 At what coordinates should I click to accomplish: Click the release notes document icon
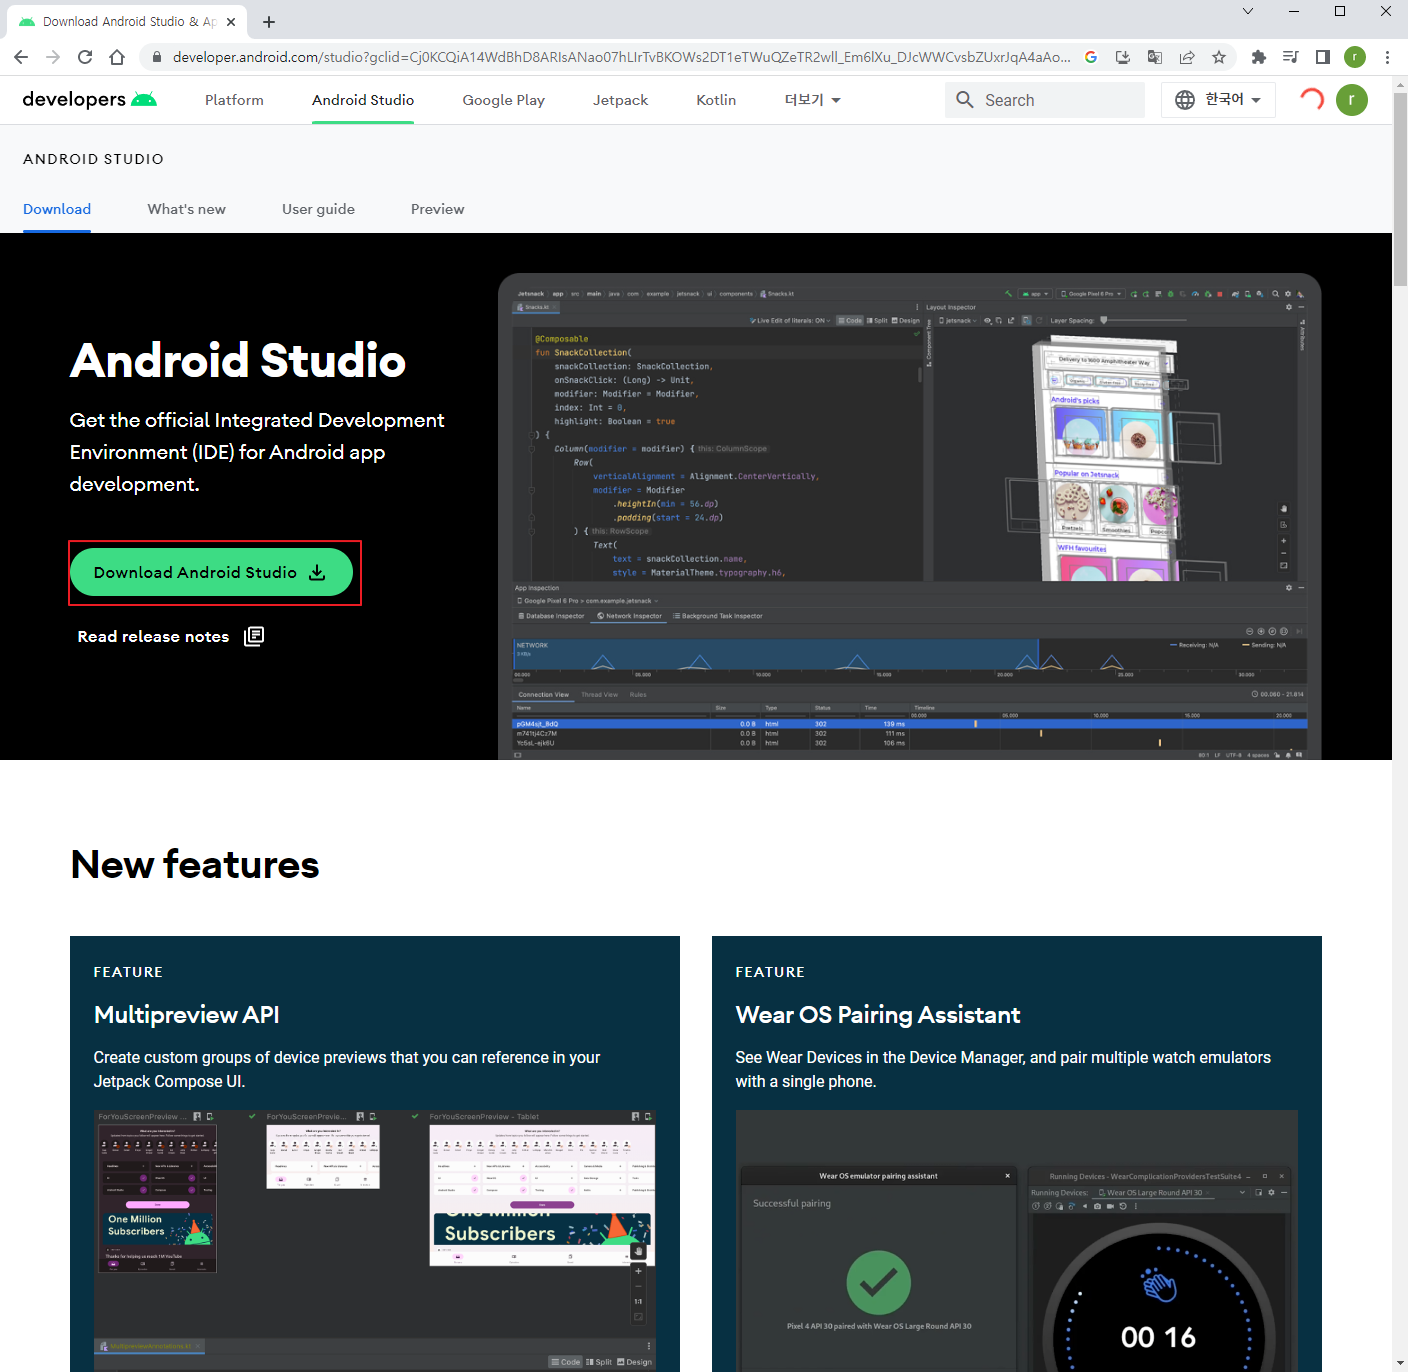point(254,636)
